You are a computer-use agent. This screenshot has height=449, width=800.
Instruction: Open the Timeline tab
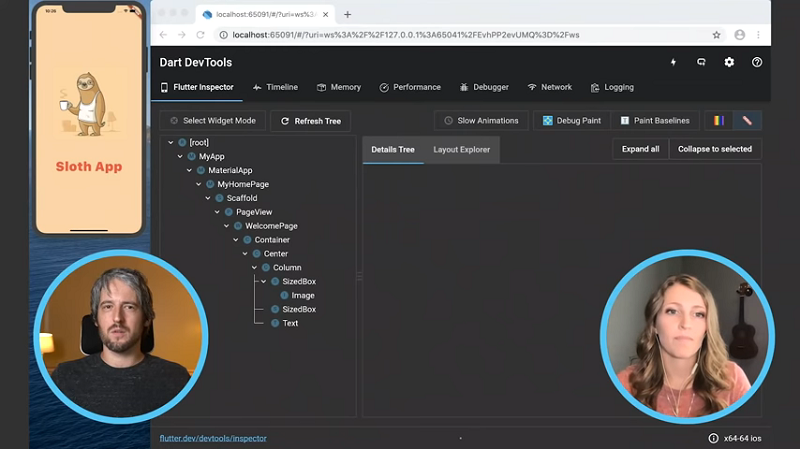pyautogui.click(x=275, y=87)
